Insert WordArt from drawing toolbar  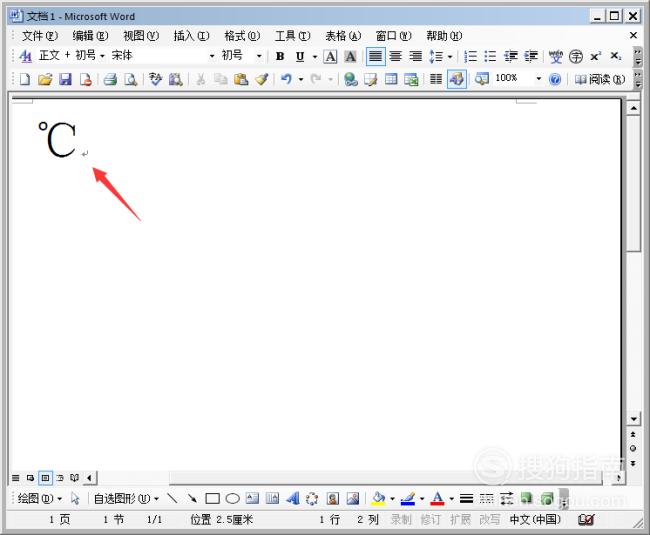(x=293, y=498)
